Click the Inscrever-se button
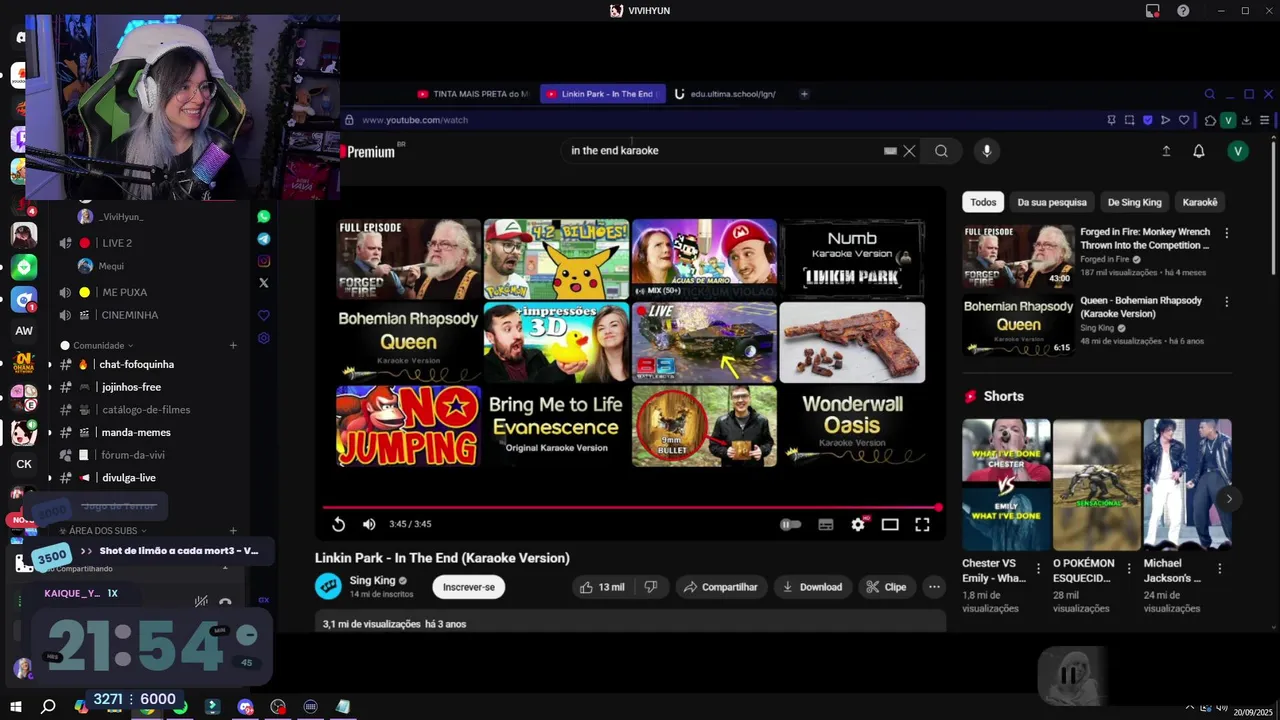Viewport: 1280px width, 720px height. [x=469, y=587]
